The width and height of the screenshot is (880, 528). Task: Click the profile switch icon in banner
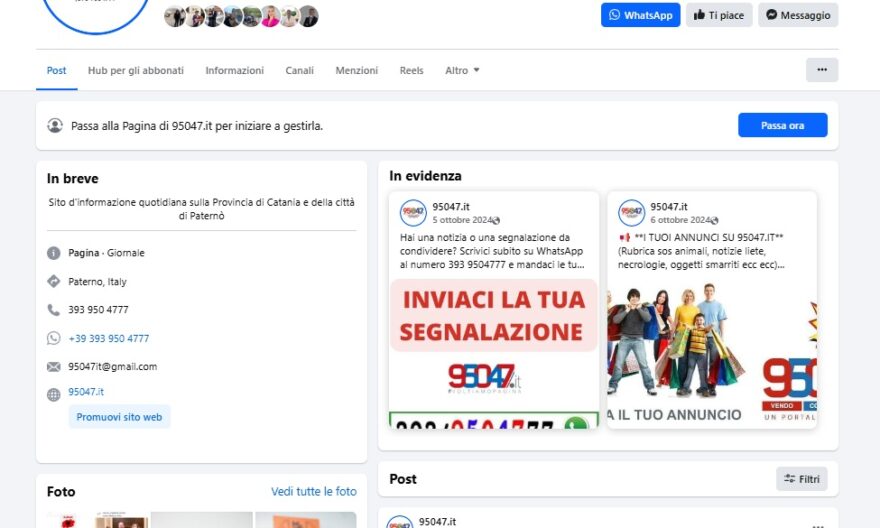(55, 125)
